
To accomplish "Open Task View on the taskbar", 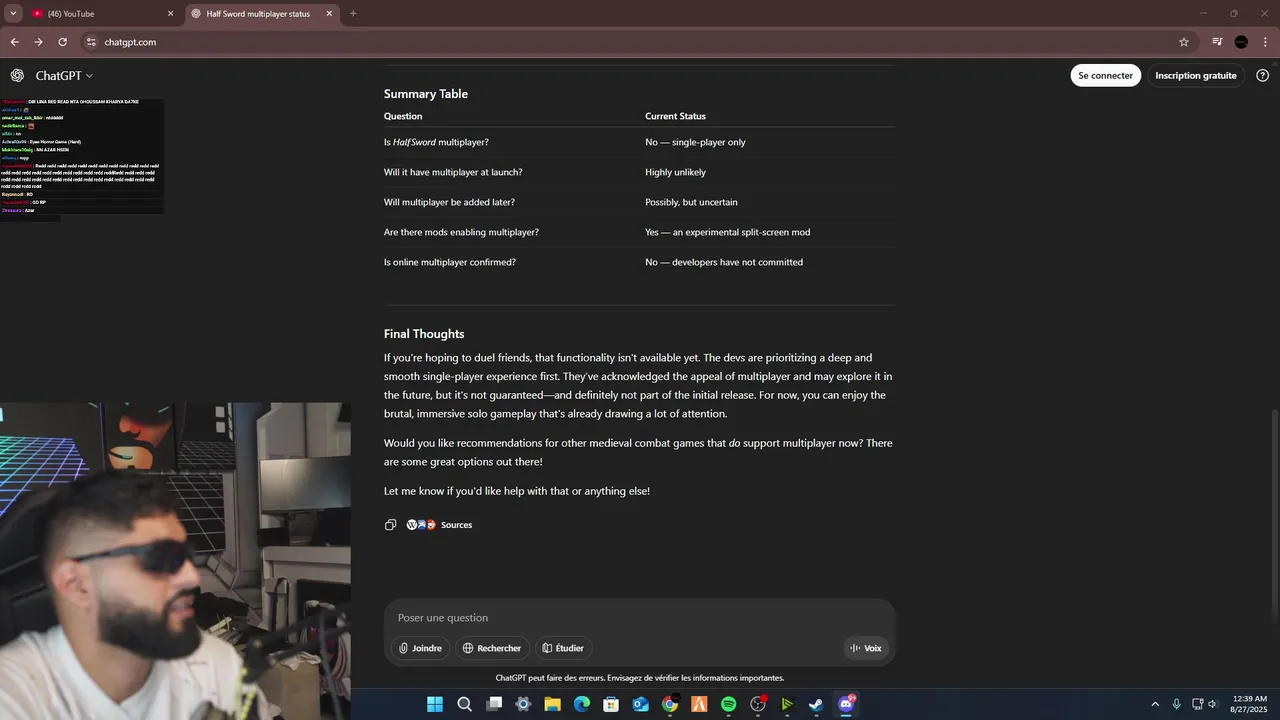I will coord(494,704).
